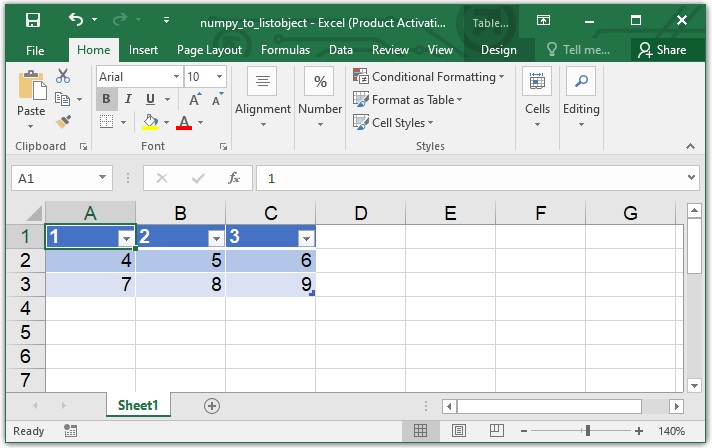Switch to the Insert ribbon tab
Screen dimensions: 712x448
143,50
